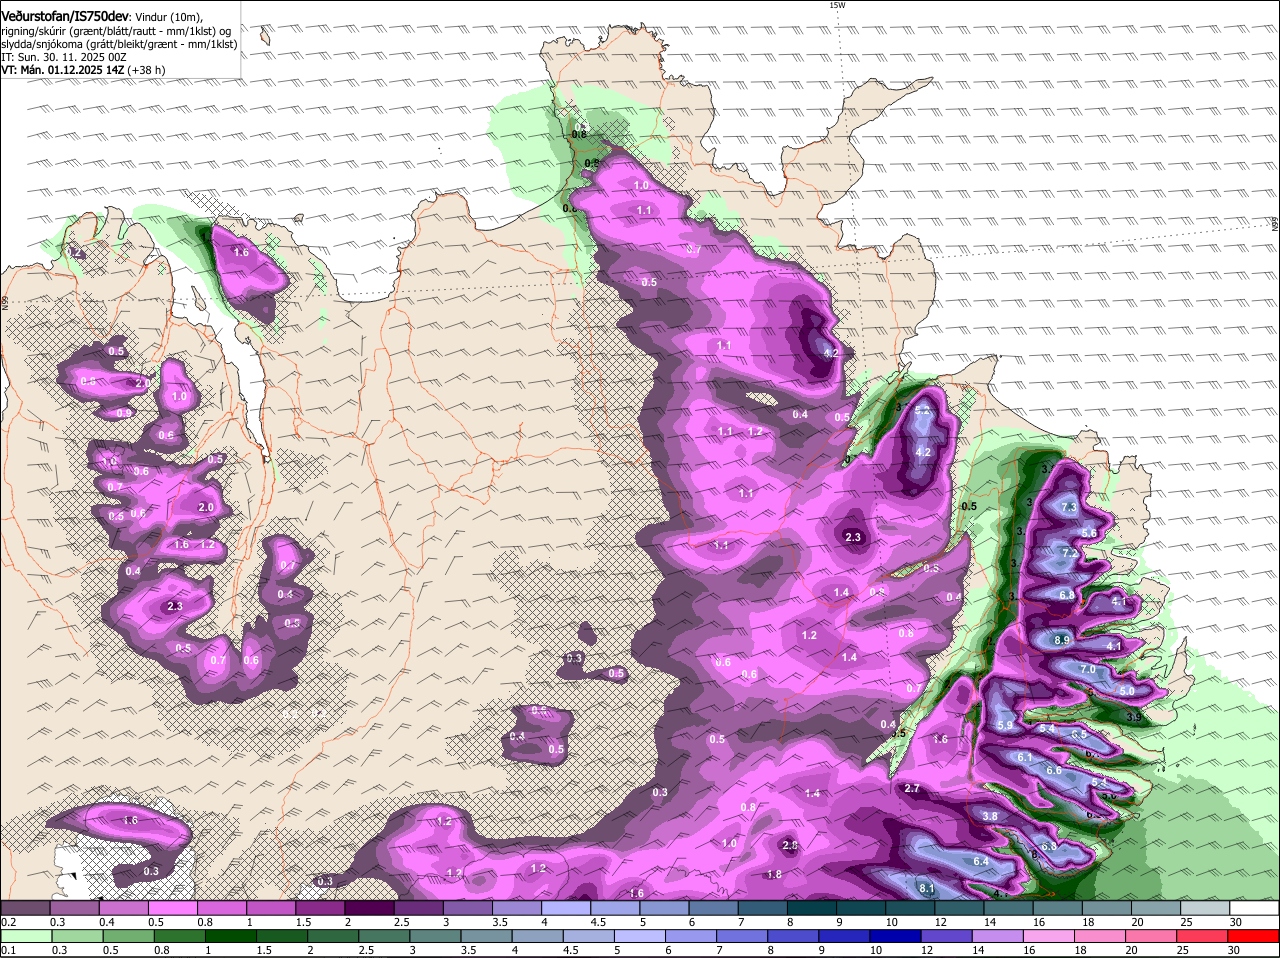Click the 30 label in upper legend row
The image size is (1280, 958).
coord(1236,922)
